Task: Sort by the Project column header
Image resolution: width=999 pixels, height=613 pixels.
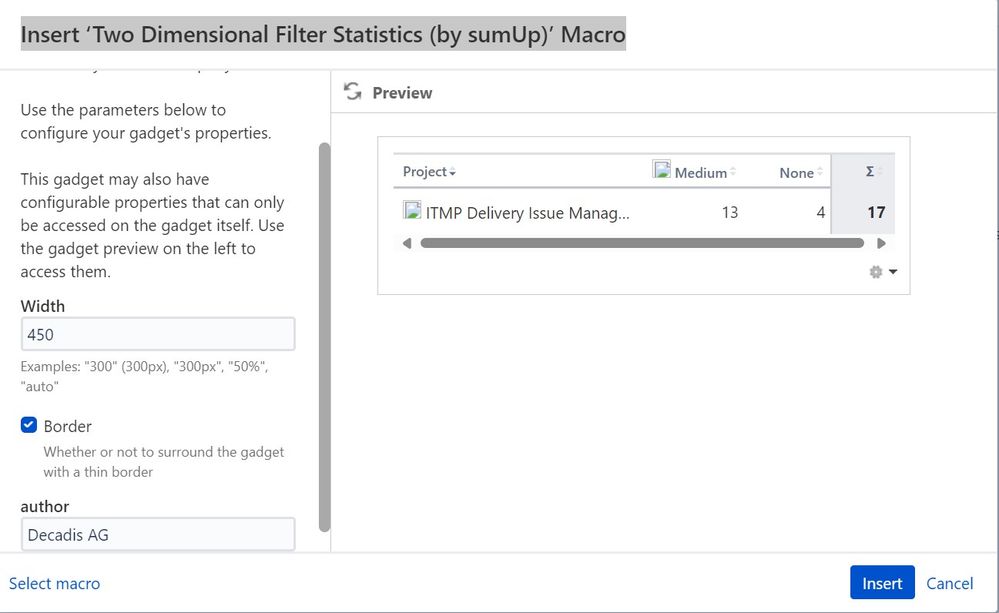Action: (x=428, y=172)
